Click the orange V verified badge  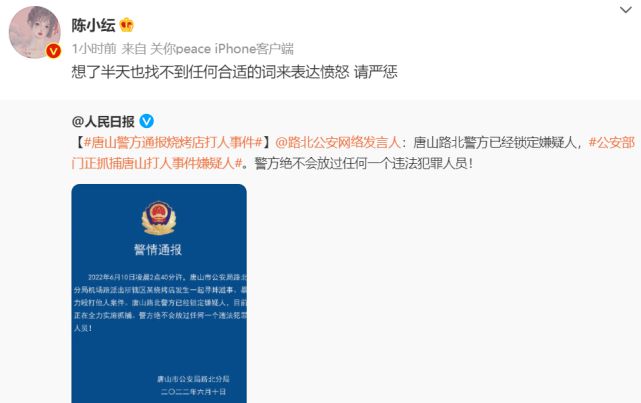pos(53,51)
